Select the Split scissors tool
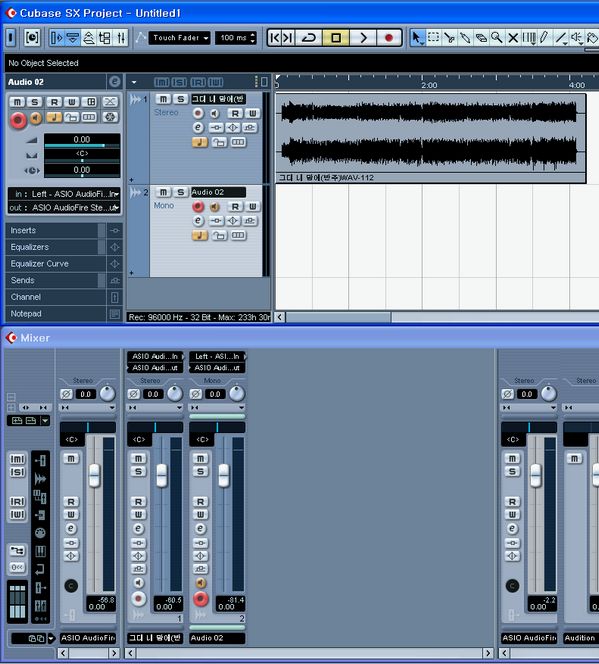The image size is (599, 664). pyautogui.click(x=449, y=38)
